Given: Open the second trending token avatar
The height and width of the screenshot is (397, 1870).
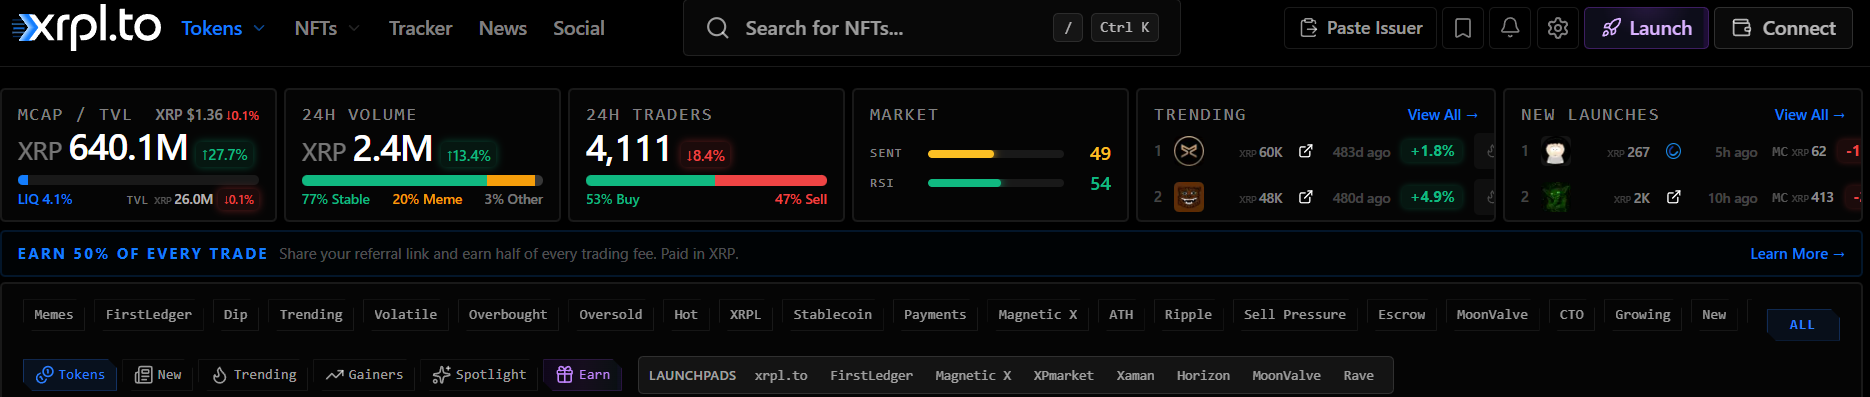Looking at the screenshot, I should point(1188,197).
